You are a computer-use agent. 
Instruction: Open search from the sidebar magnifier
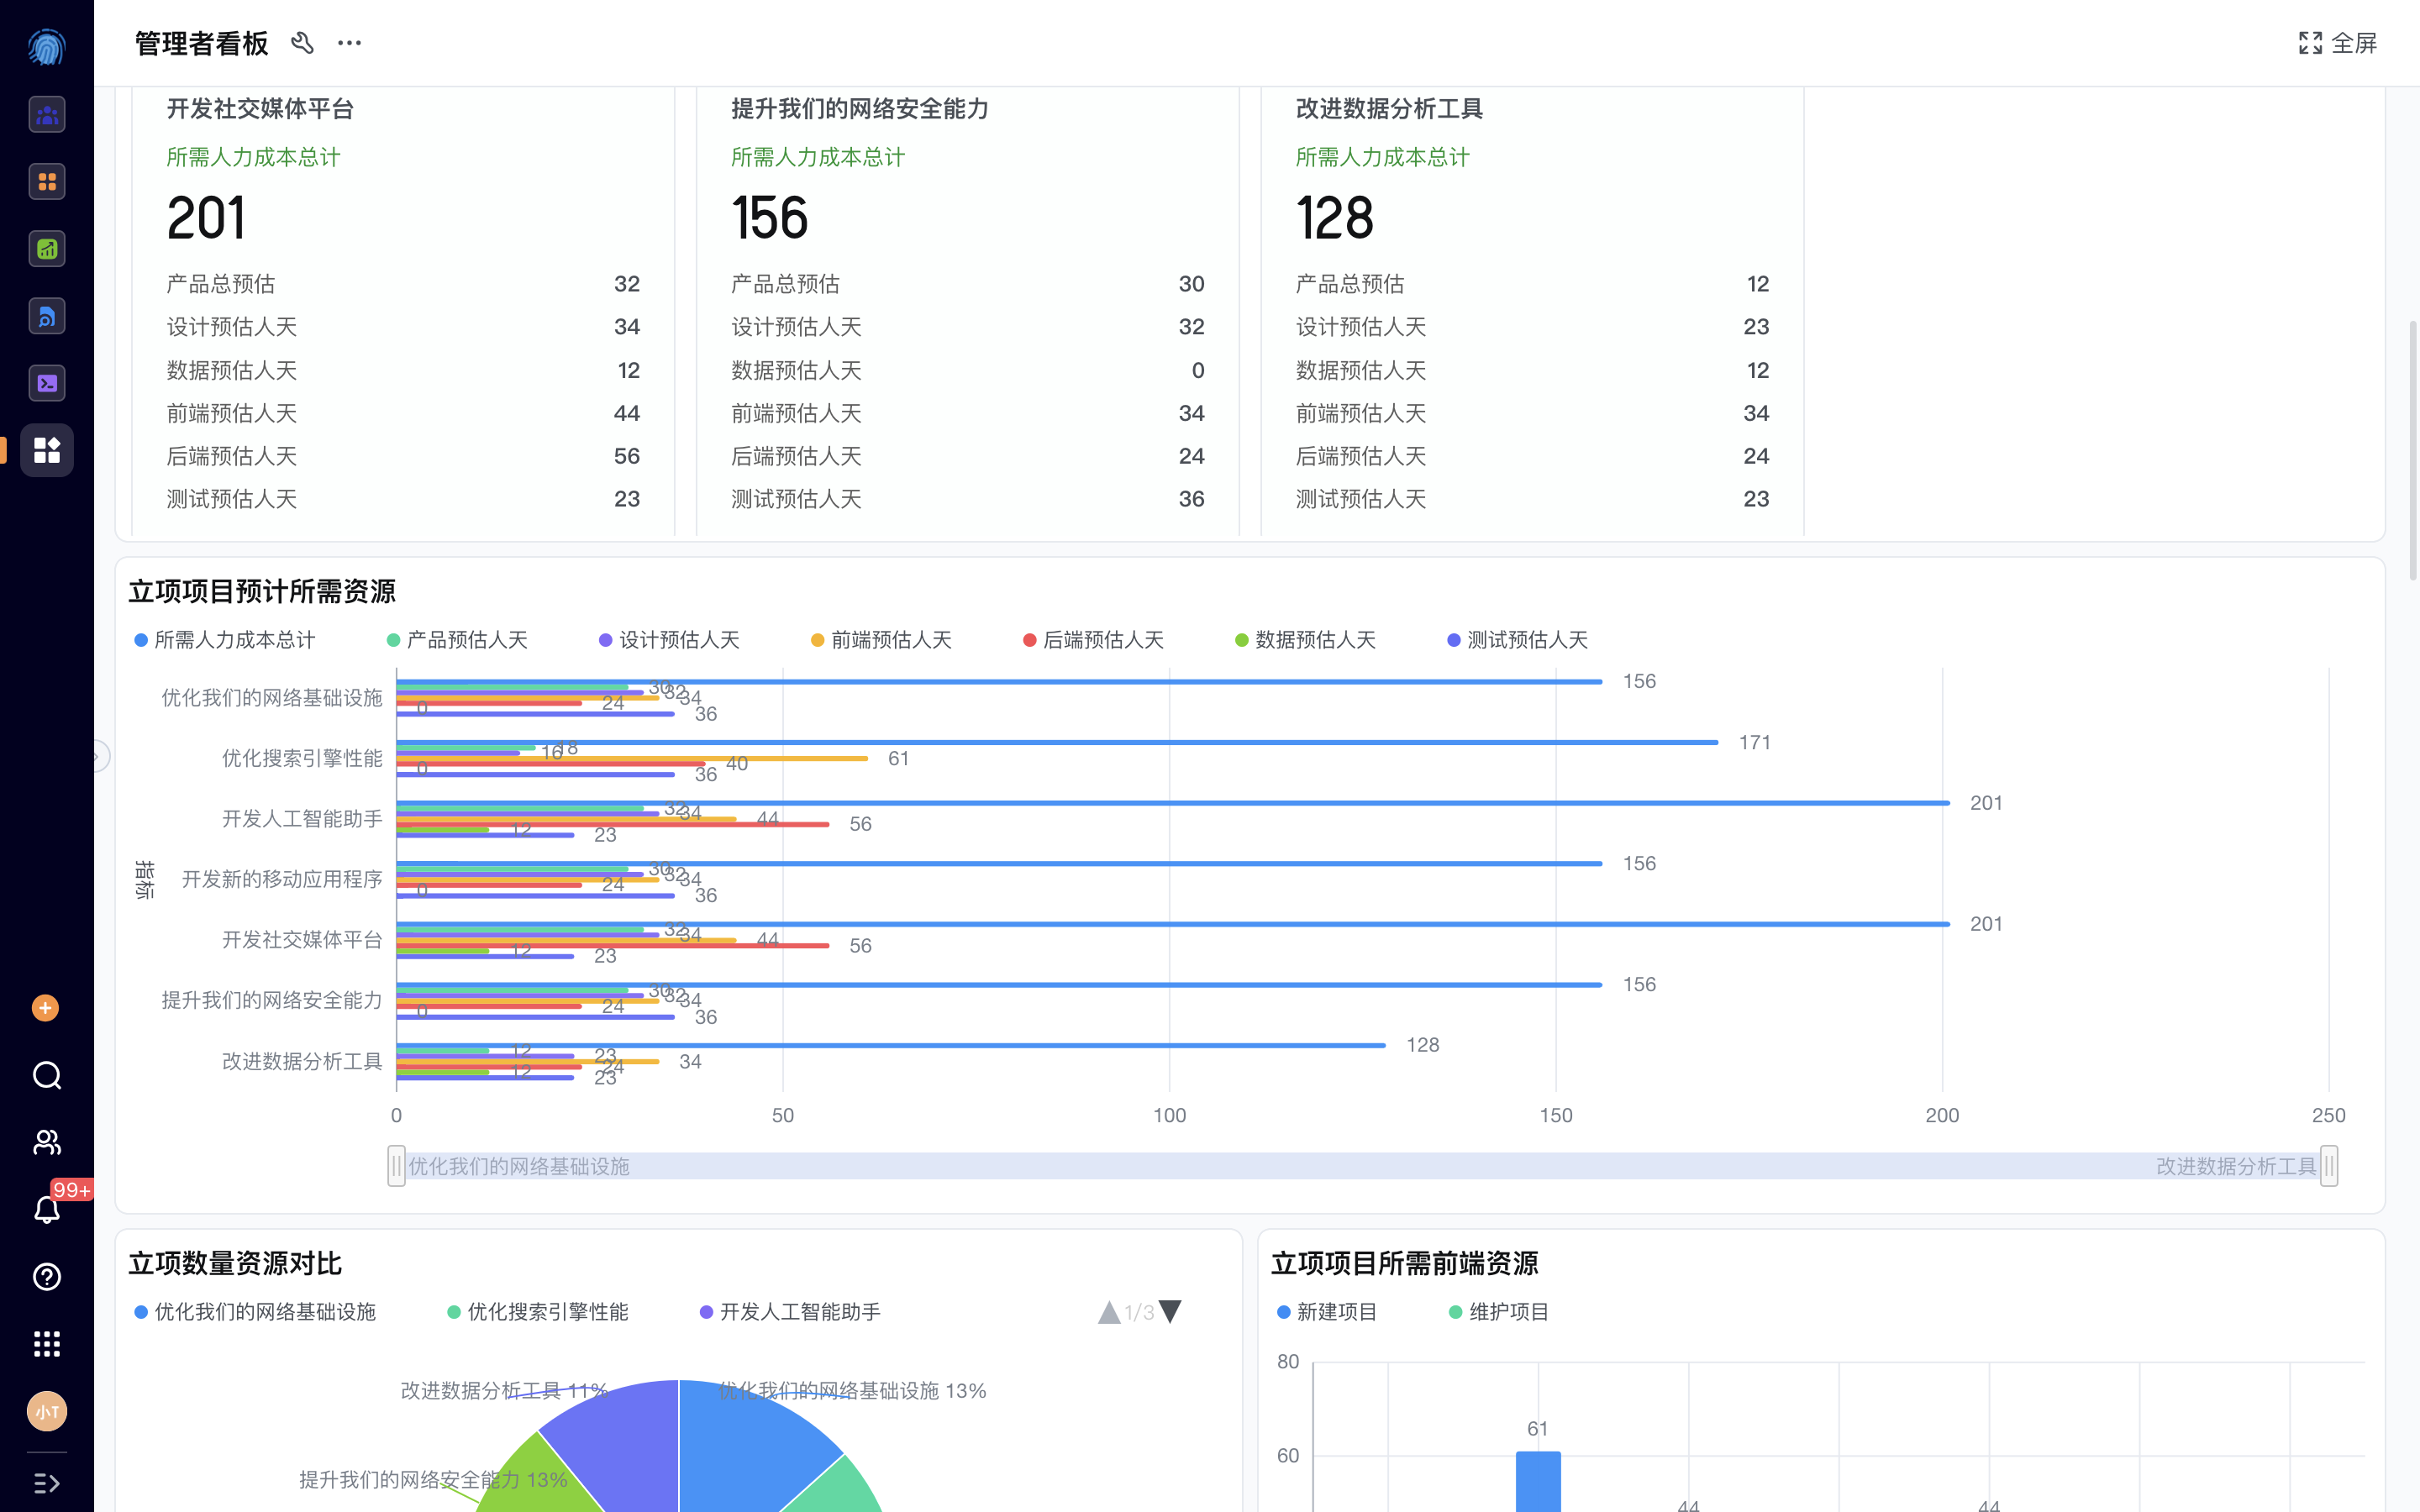click(x=47, y=1075)
